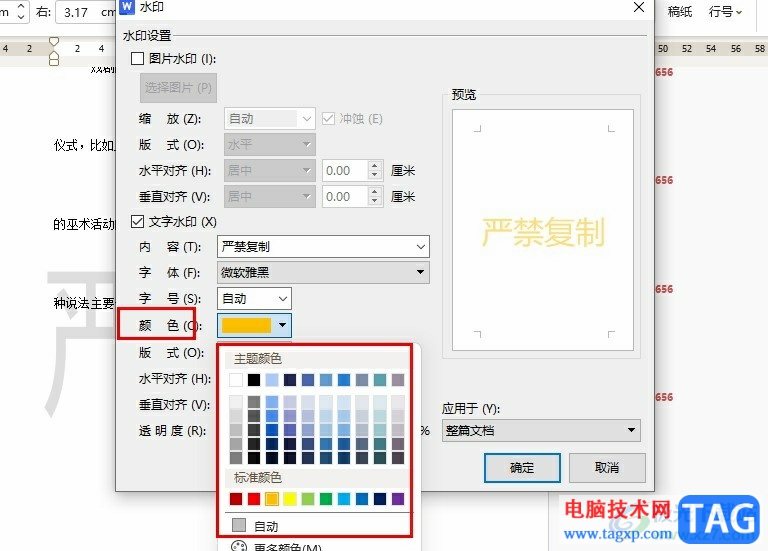768x551 pixels.
Task: Click the orange current color preview box
Action: pyautogui.click(x=246, y=325)
